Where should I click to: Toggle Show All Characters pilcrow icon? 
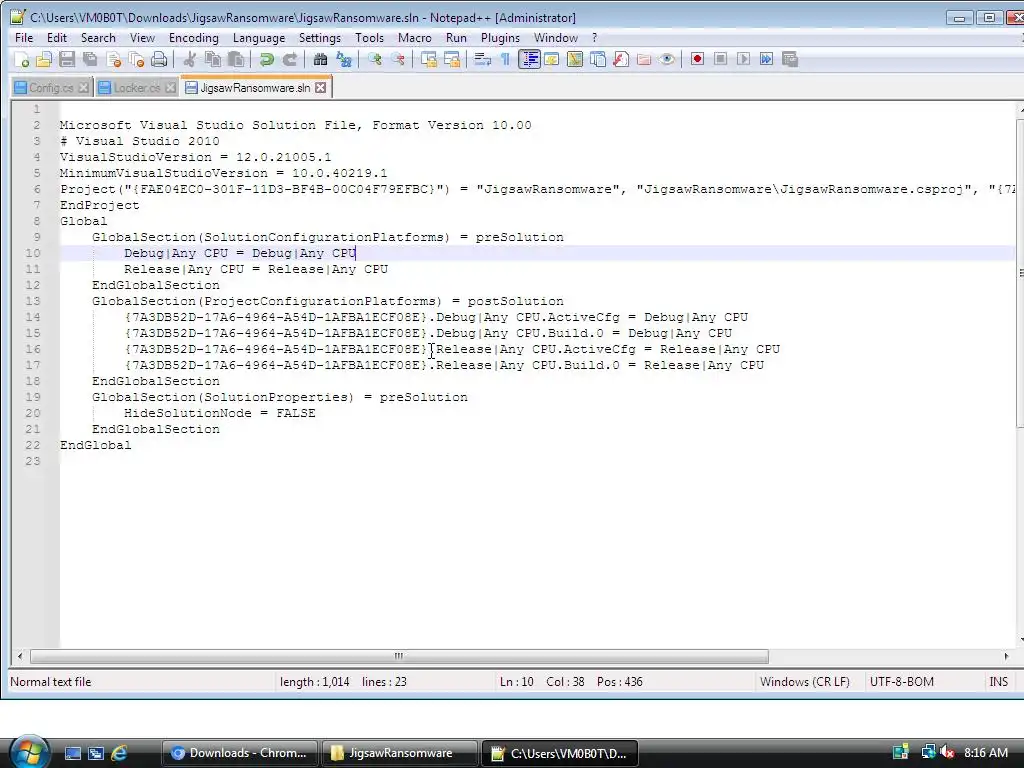[505, 60]
